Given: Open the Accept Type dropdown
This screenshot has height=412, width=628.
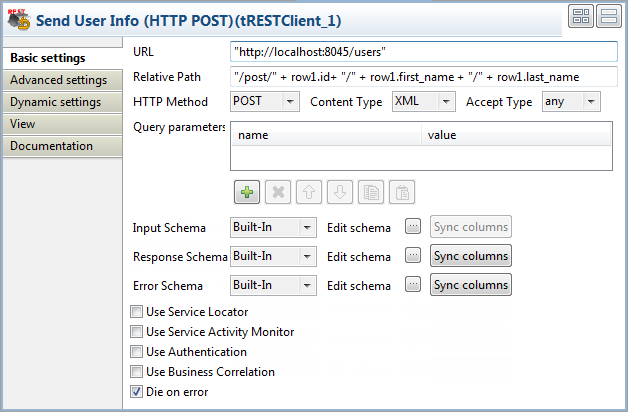Looking at the screenshot, I should click(x=570, y=101).
